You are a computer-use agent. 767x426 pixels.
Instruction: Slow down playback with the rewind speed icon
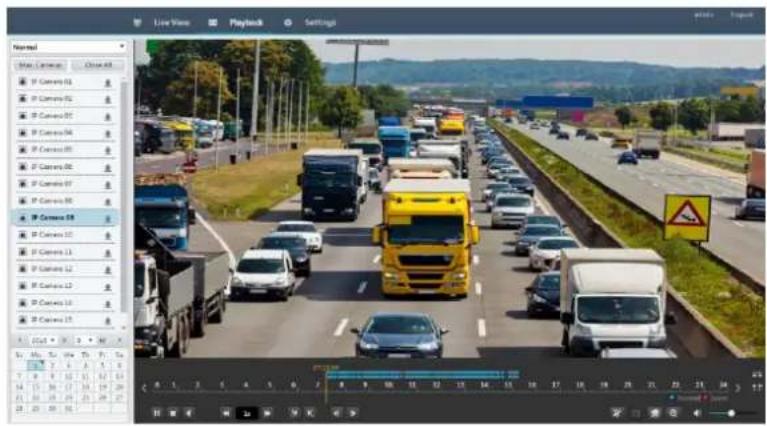226,413
